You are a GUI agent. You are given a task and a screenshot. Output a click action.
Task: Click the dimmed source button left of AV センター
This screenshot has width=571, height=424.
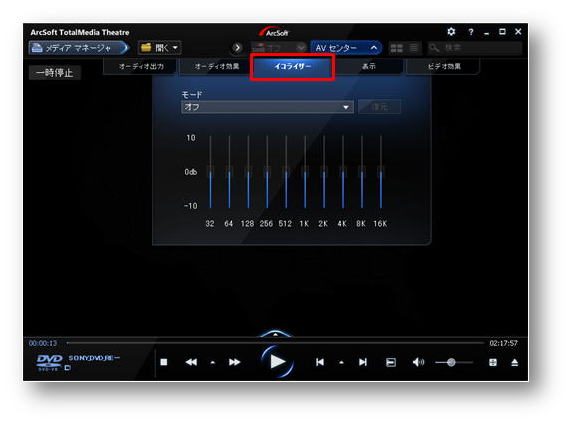(279, 48)
